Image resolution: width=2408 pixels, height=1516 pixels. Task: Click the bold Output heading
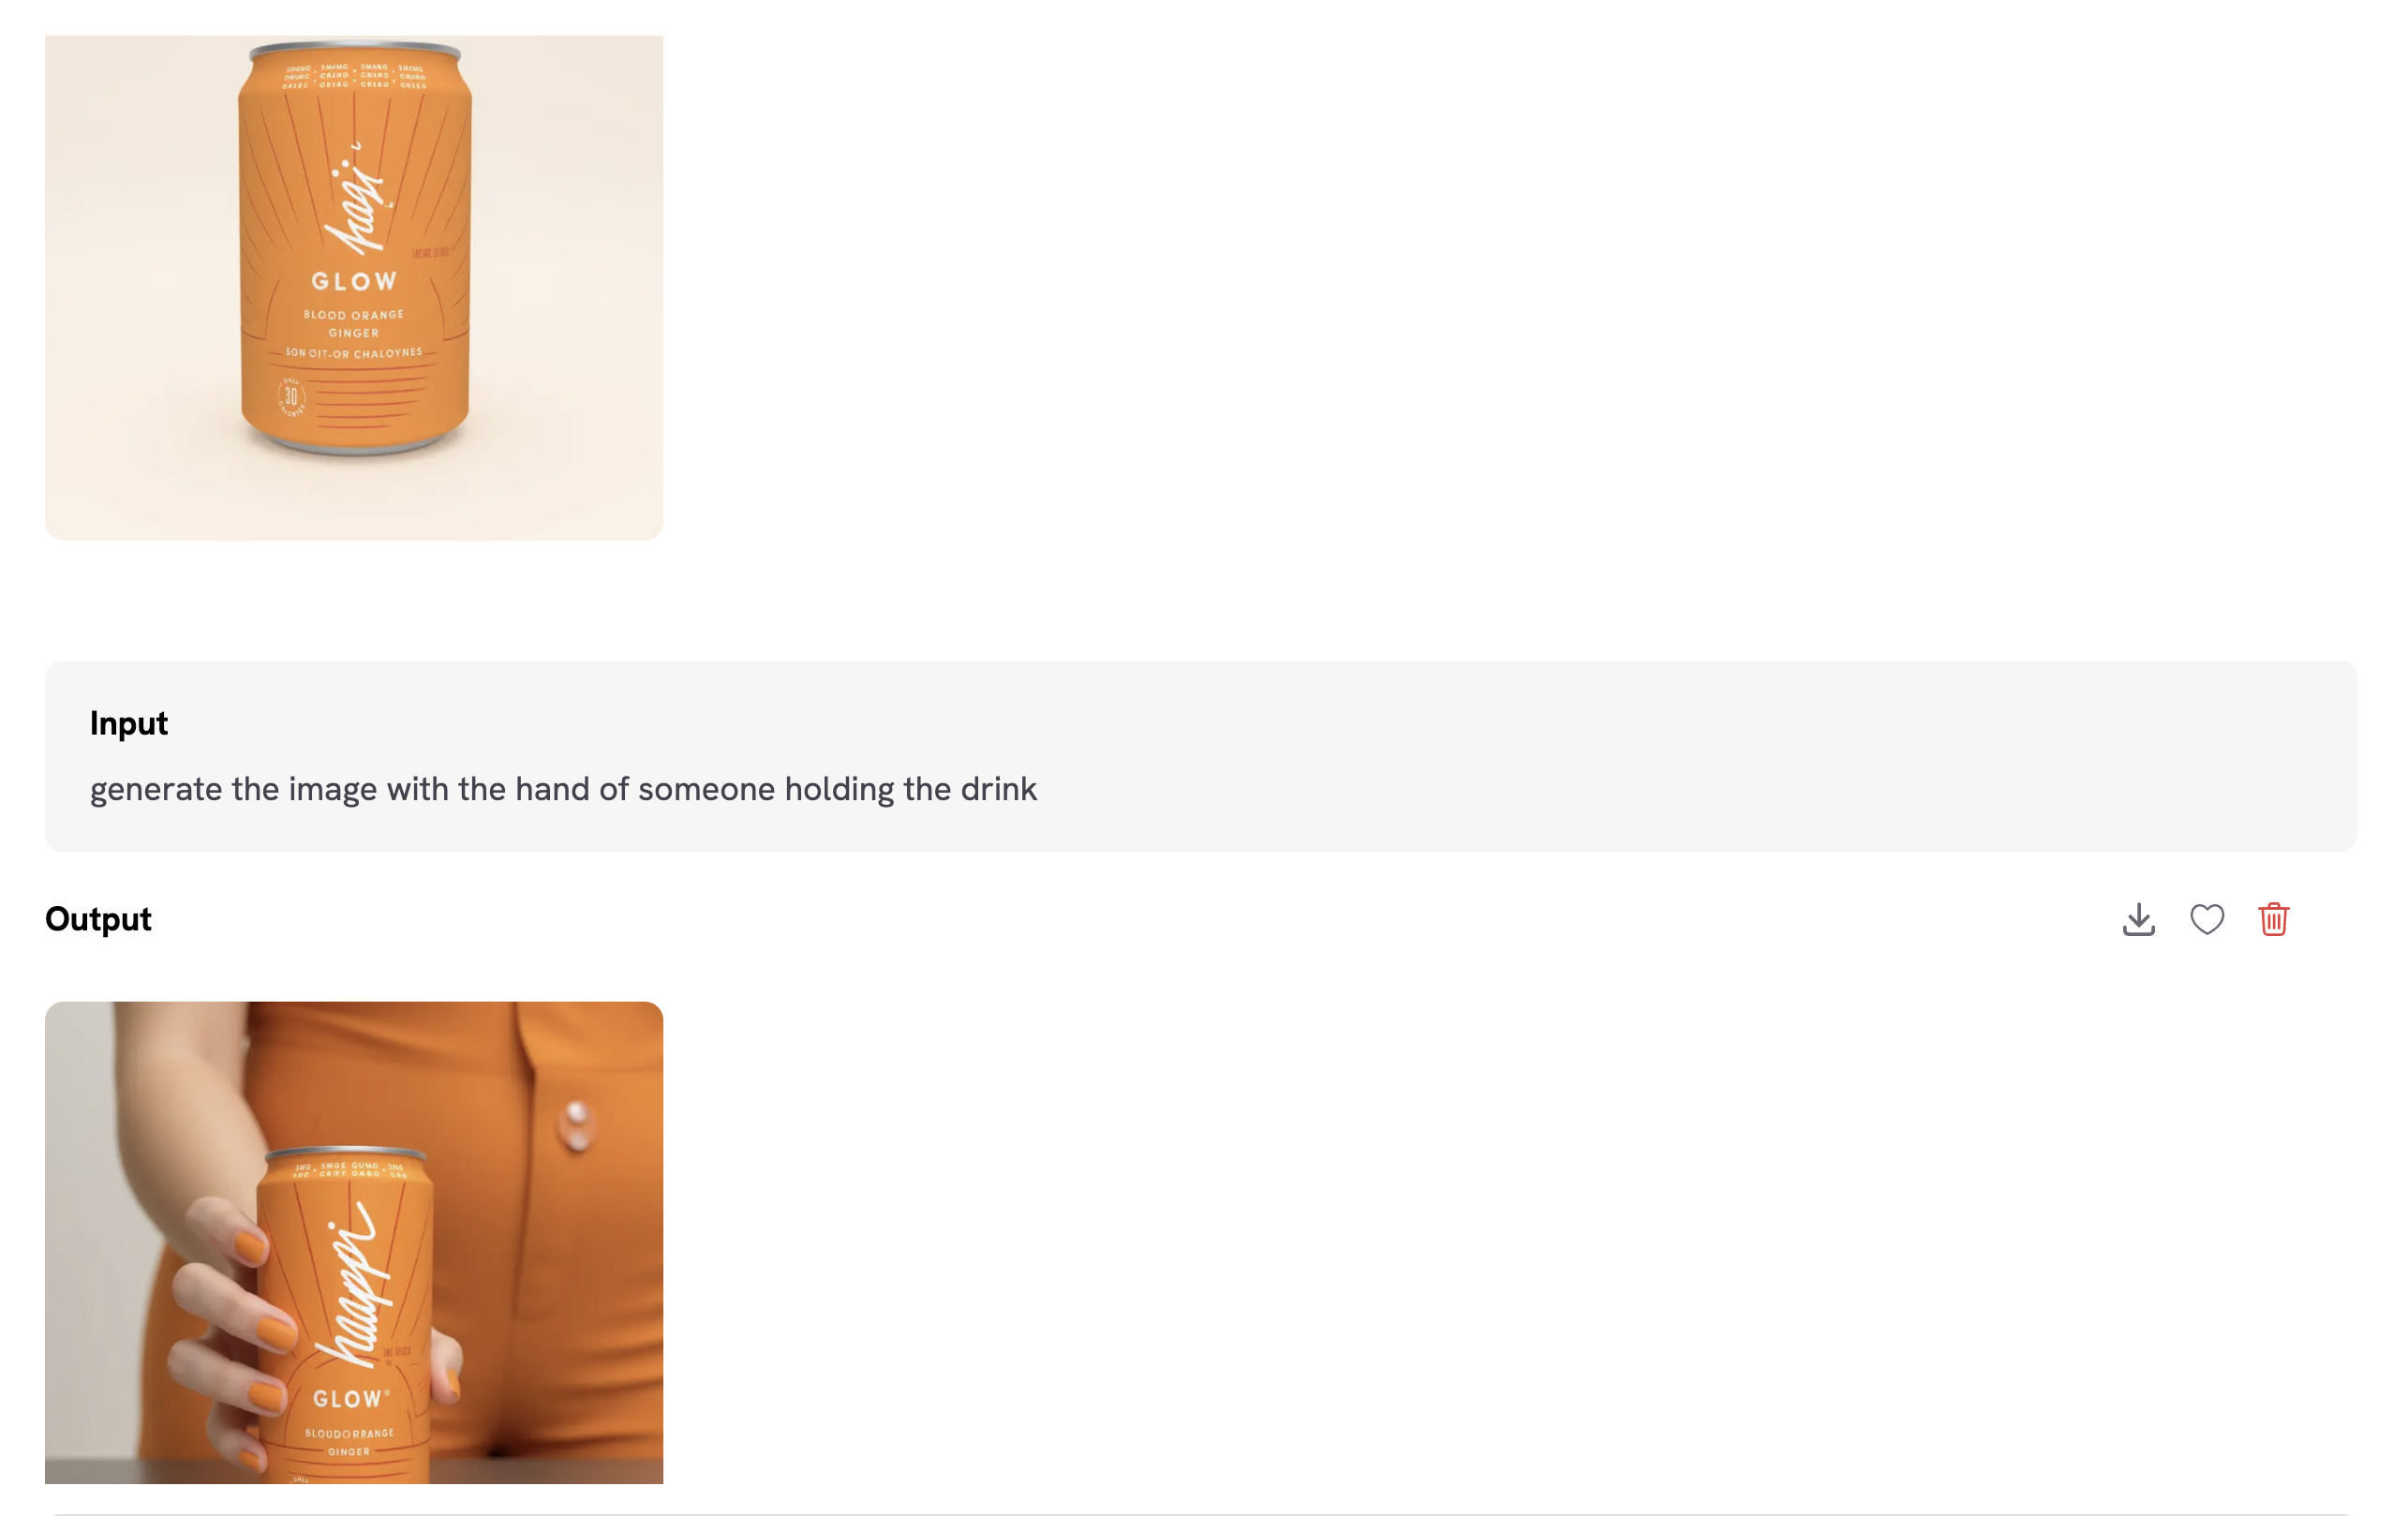pyautogui.click(x=98, y=919)
